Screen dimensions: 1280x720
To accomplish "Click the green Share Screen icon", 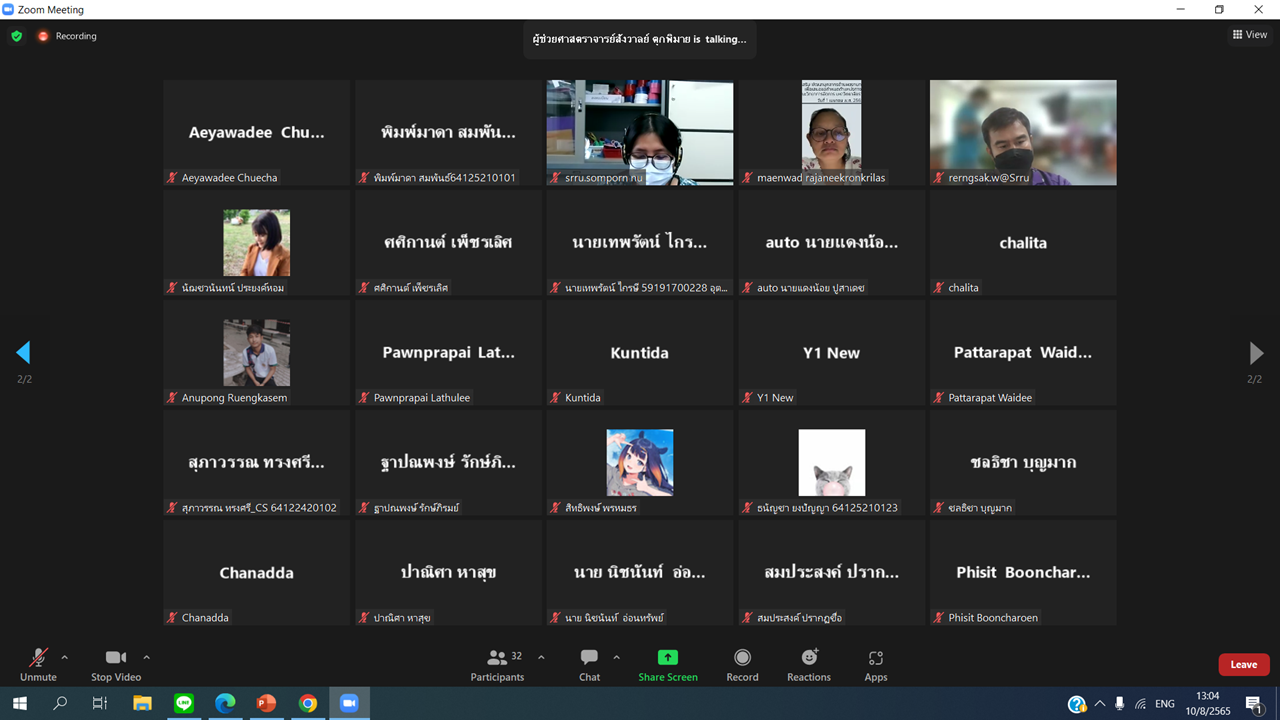I will [x=667, y=658].
